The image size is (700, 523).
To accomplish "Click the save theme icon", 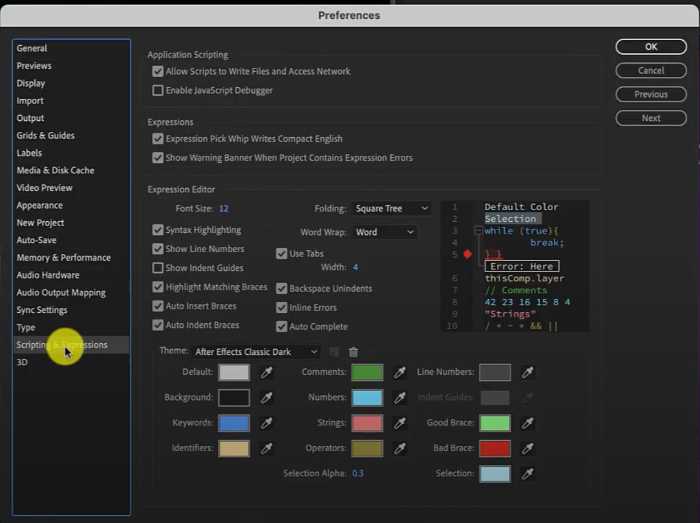I will coord(333,352).
